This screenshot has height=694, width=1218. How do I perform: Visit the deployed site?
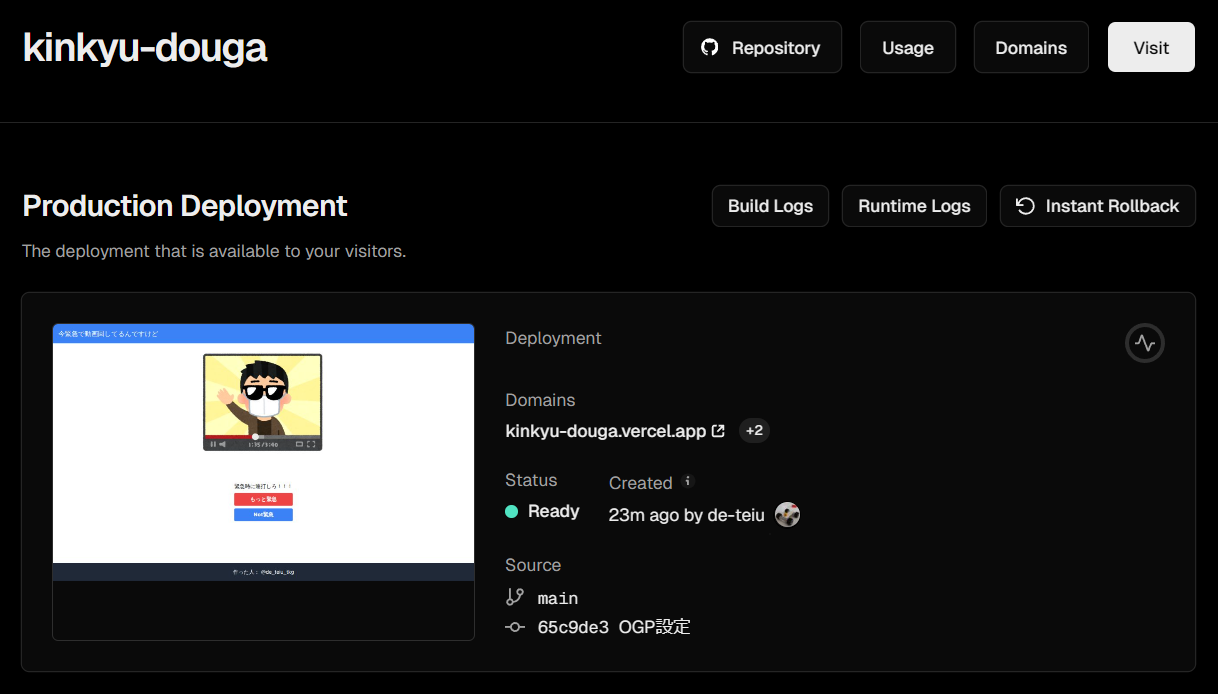tap(1151, 47)
